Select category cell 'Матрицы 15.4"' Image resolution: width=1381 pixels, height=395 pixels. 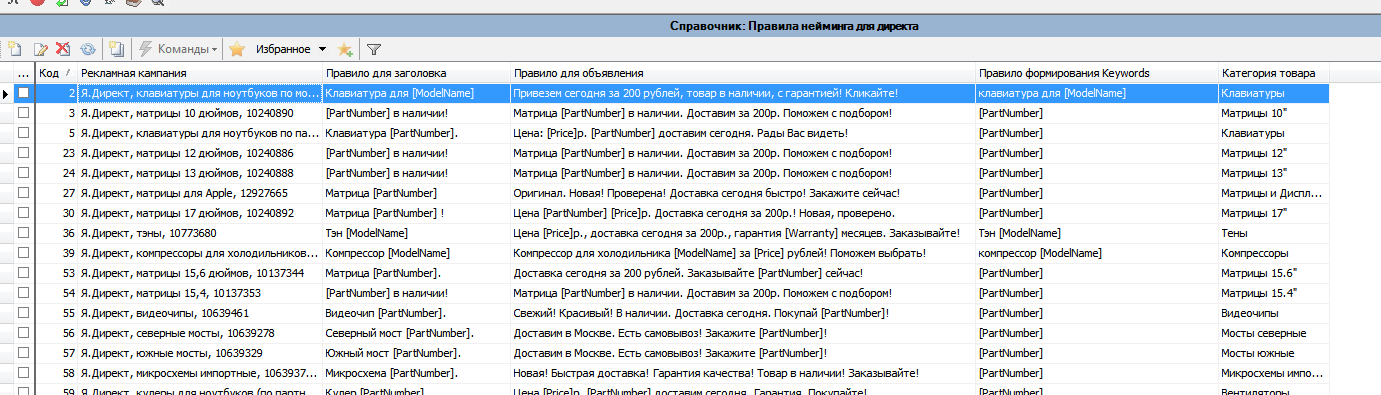1273,293
